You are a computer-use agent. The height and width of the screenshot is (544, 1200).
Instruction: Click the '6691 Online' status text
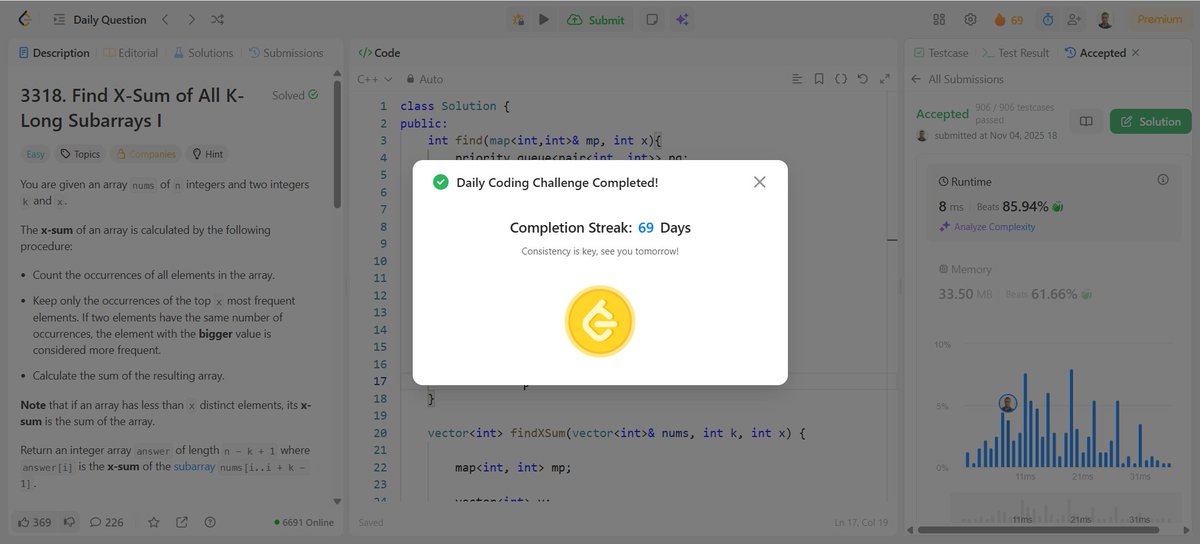[303, 522]
